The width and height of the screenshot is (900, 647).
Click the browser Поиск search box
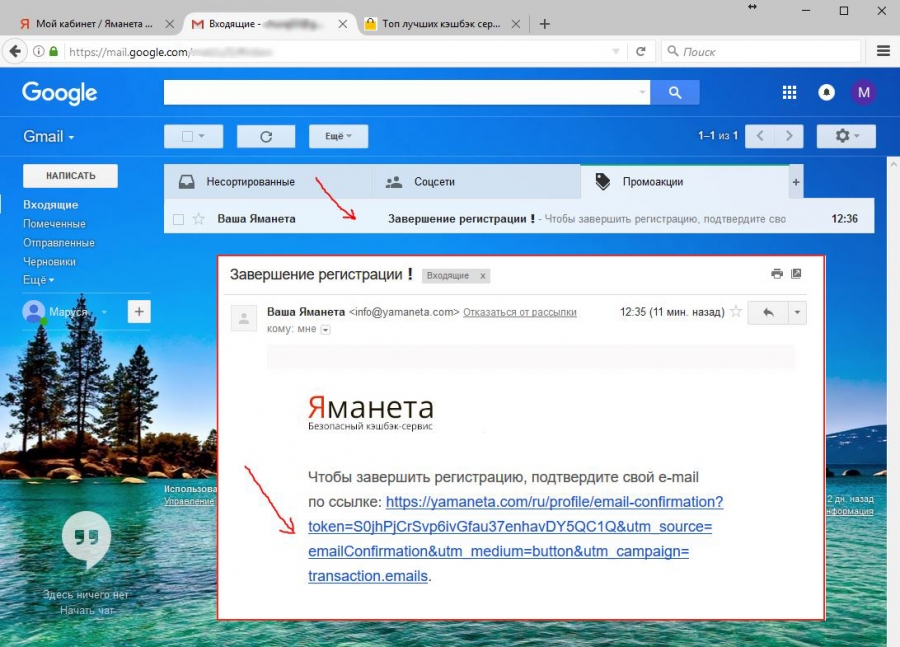coord(761,52)
